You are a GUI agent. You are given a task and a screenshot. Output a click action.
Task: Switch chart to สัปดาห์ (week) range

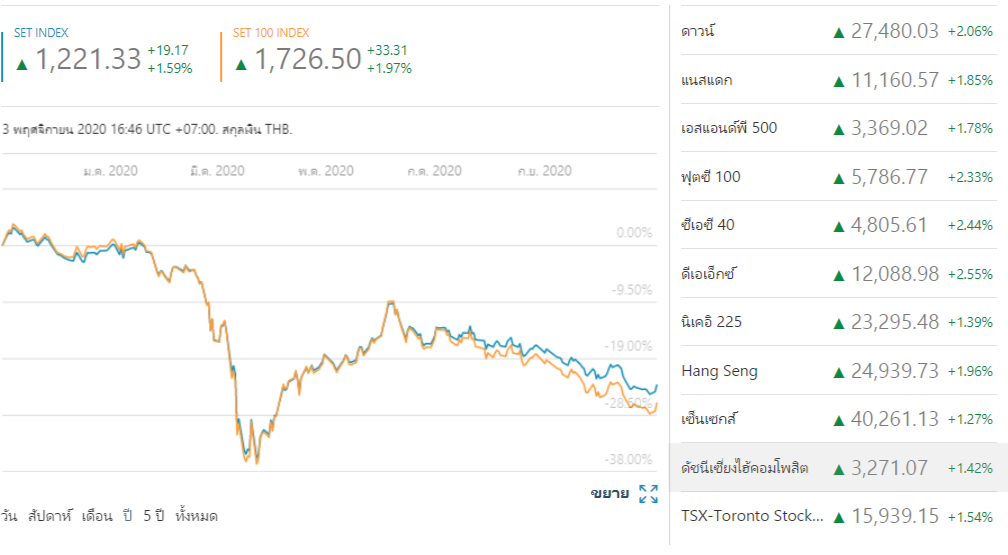49,516
